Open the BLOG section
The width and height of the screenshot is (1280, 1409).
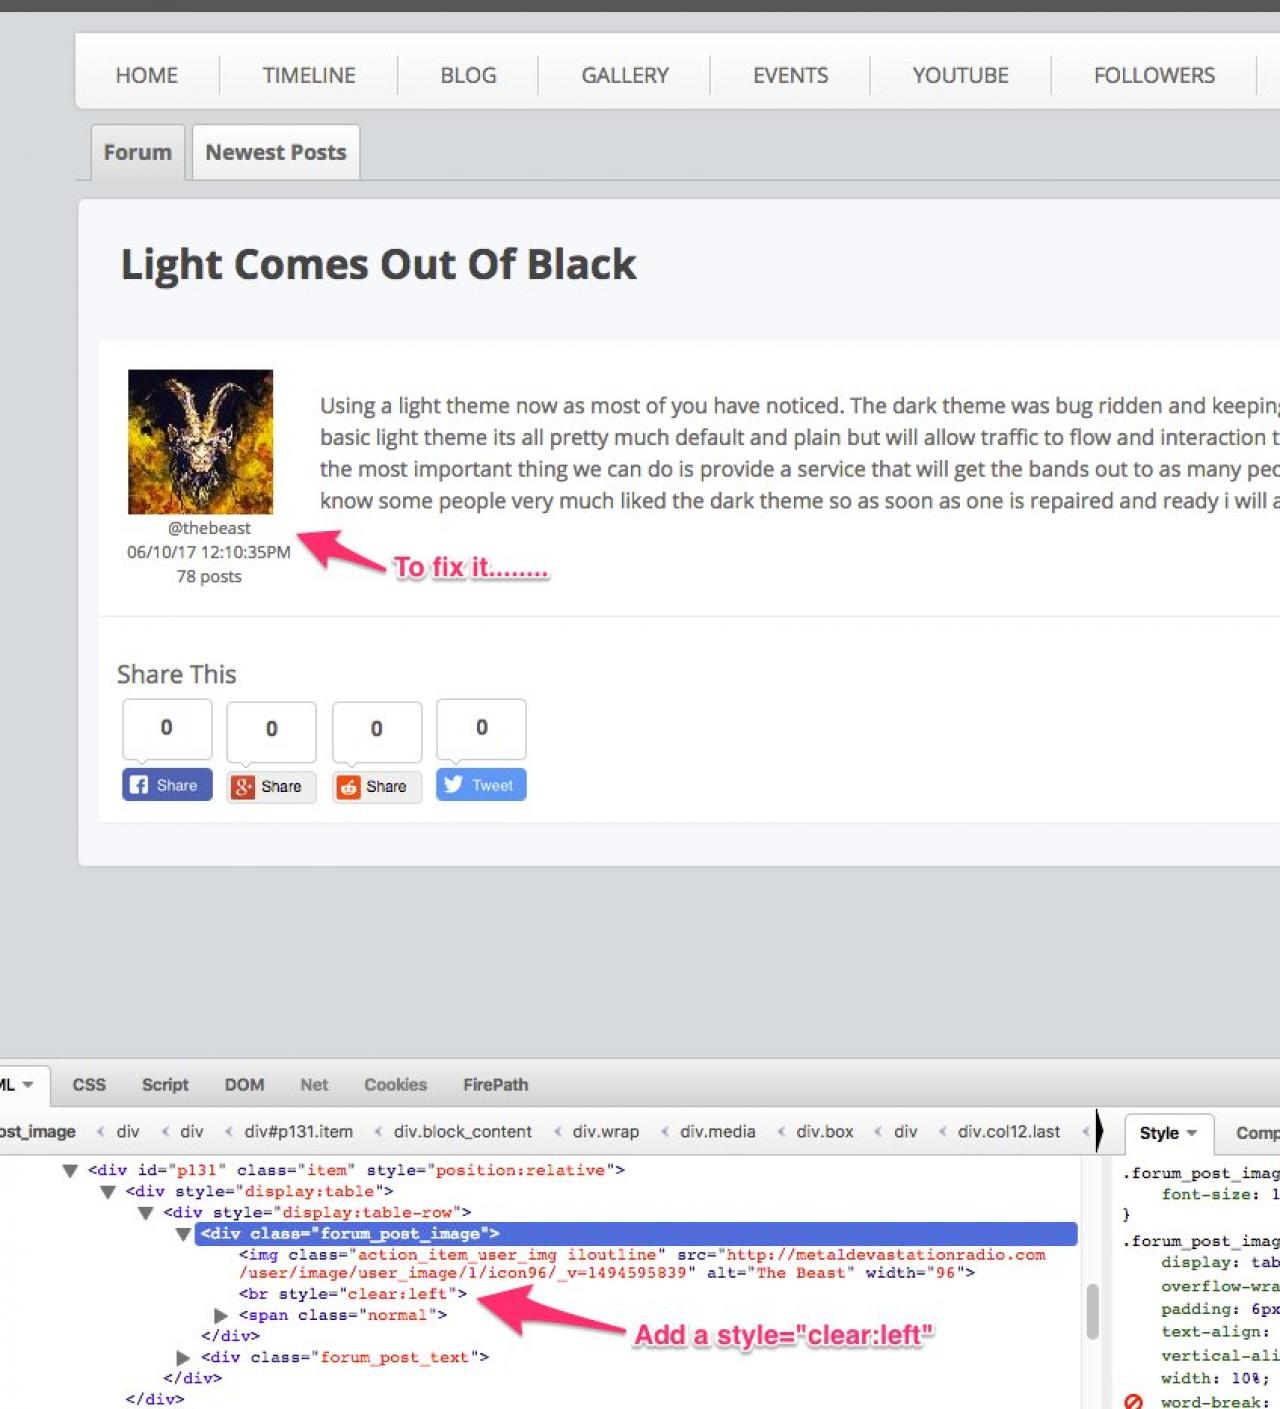(x=468, y=75)
